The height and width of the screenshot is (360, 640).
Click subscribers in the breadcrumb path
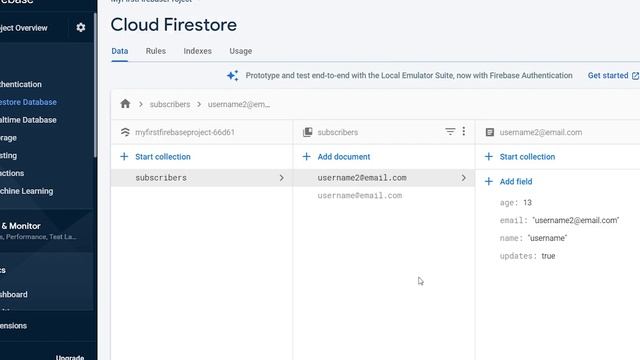click(170, 104)
